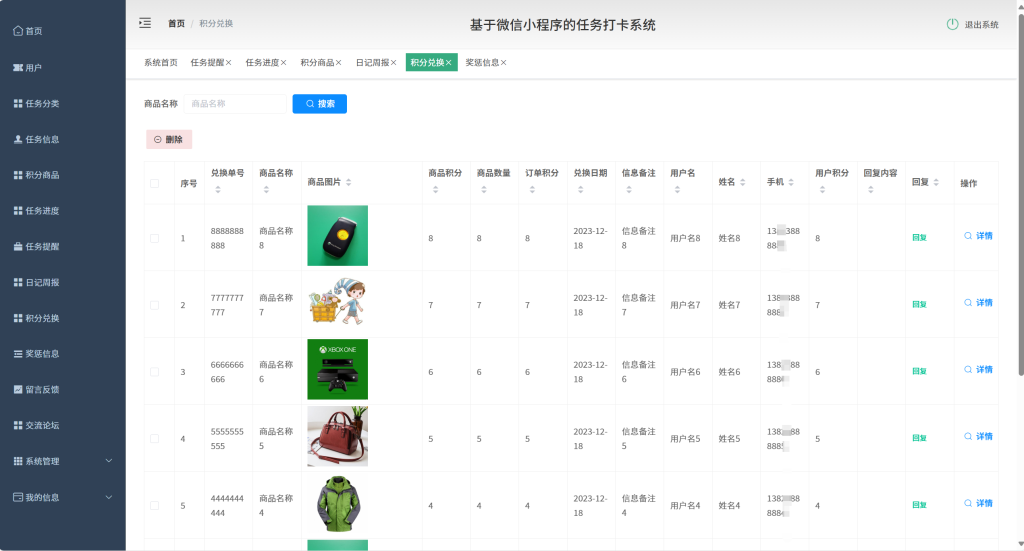Click 回复 for 用户名8 row

pyautogui.click(x=919, y=238)
